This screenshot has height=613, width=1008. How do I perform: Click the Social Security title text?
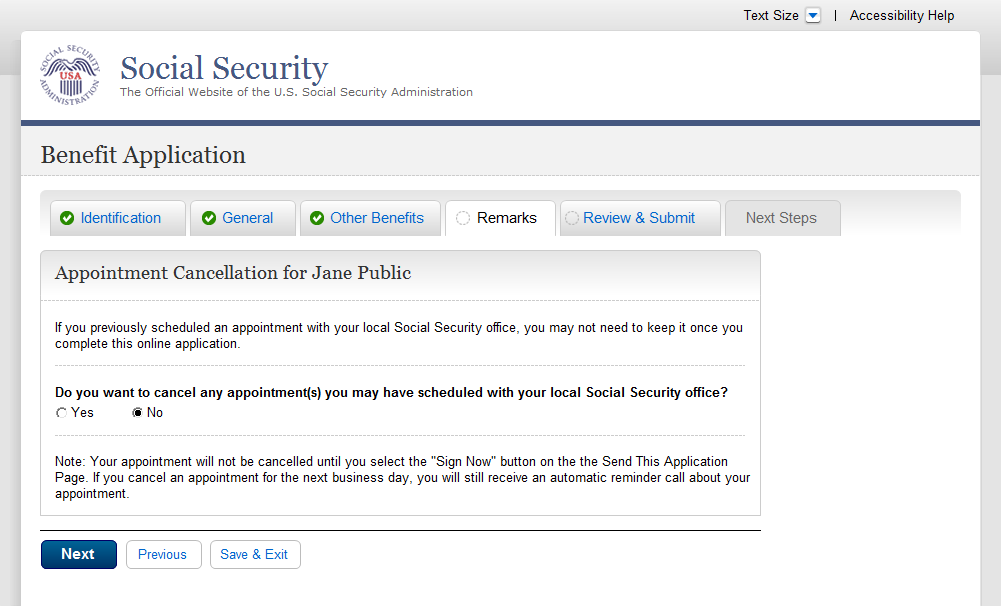tap(224, 68)
